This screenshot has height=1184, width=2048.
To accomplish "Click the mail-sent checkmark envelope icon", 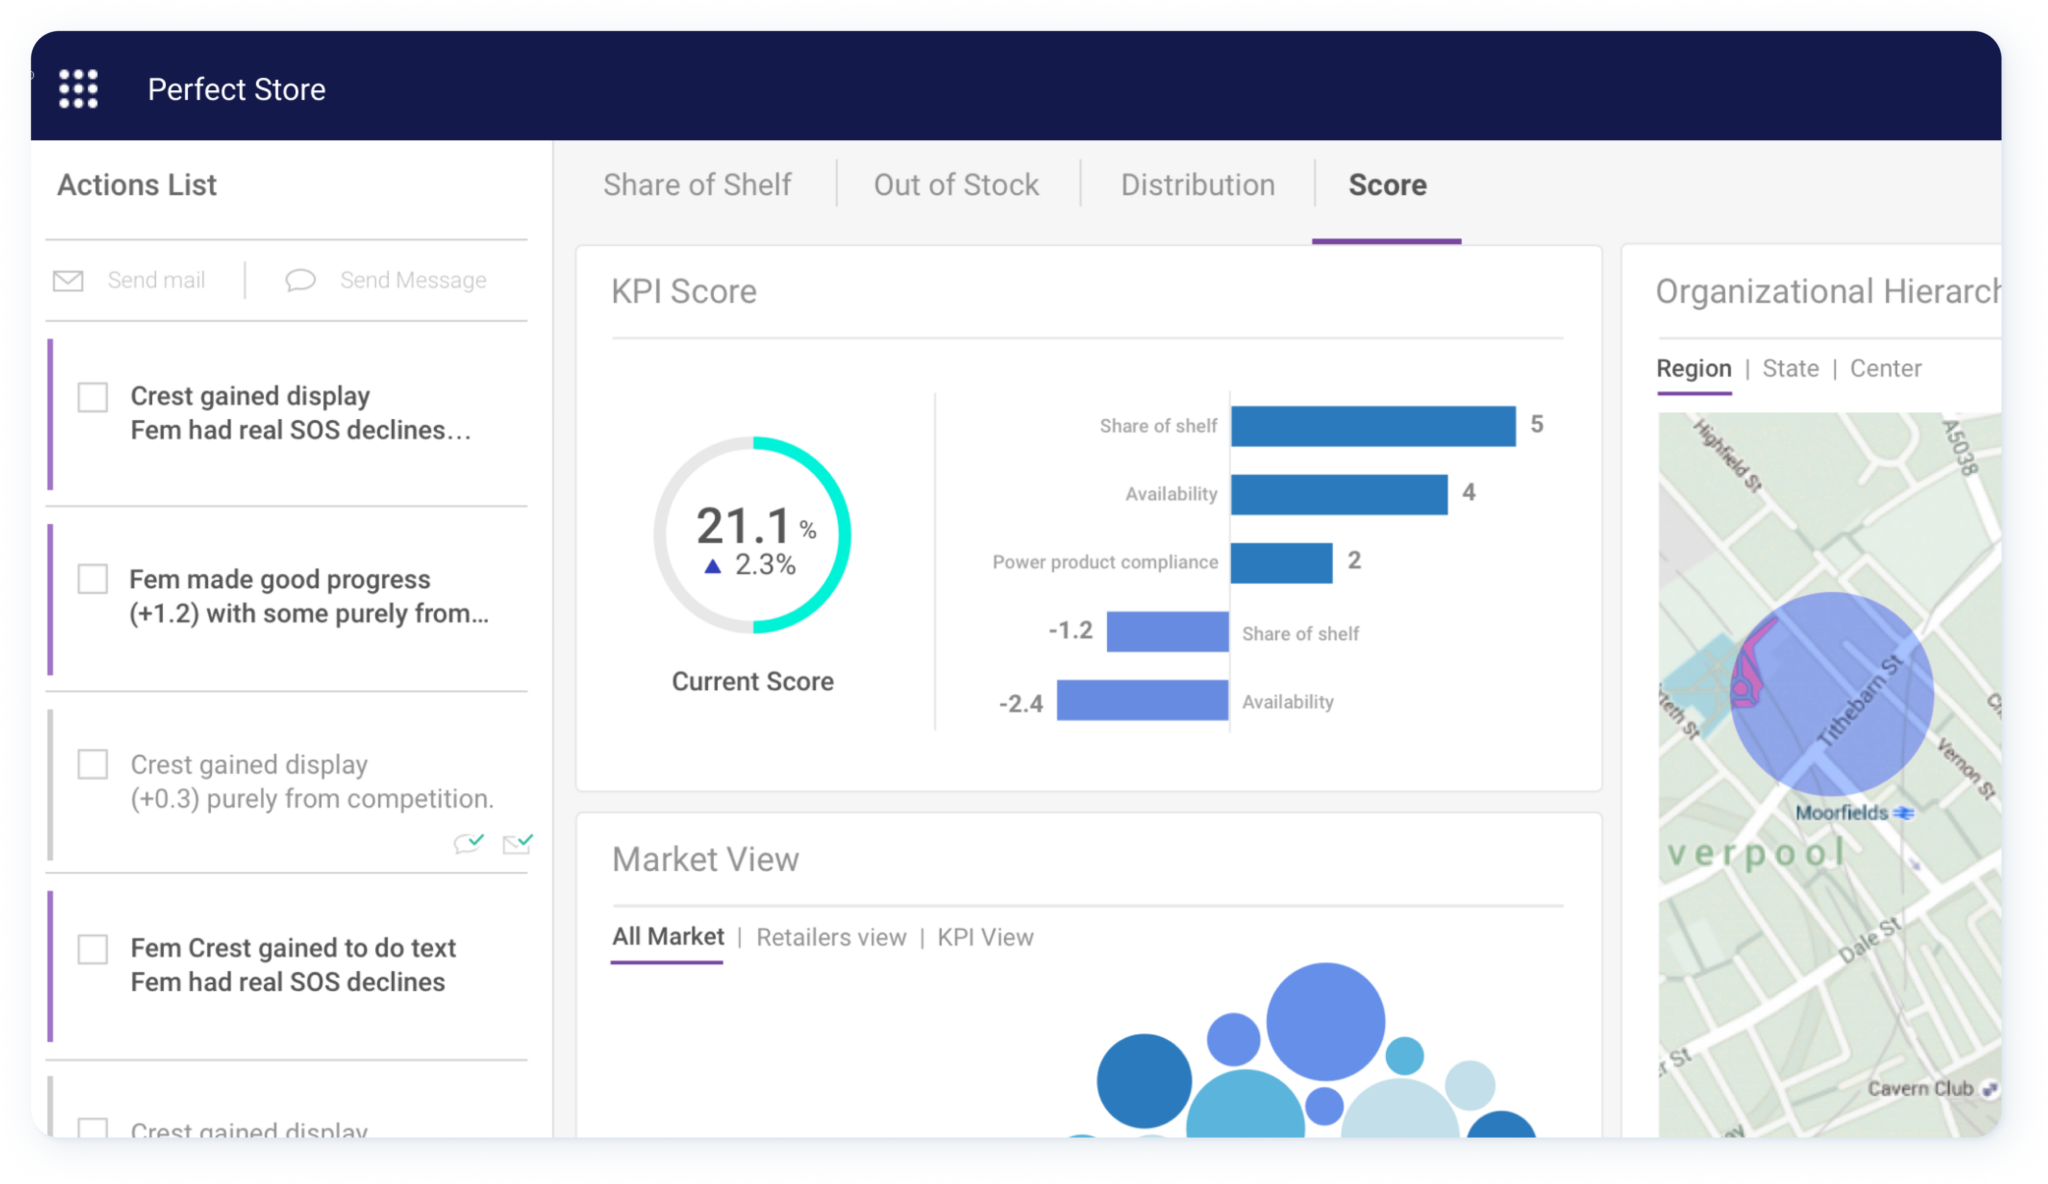I will coord(517,843).
